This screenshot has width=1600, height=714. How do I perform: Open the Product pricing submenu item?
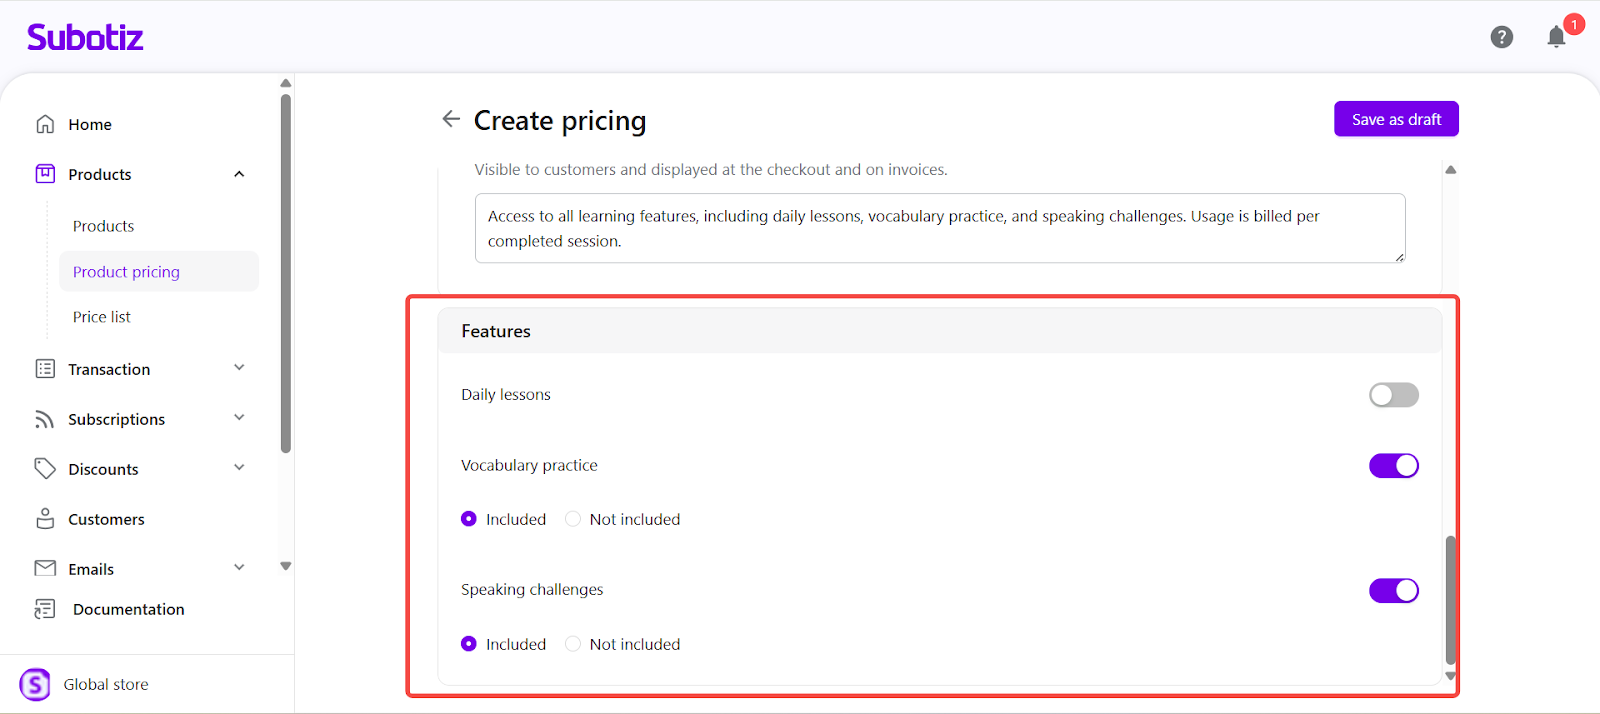(x=126, y=272)
